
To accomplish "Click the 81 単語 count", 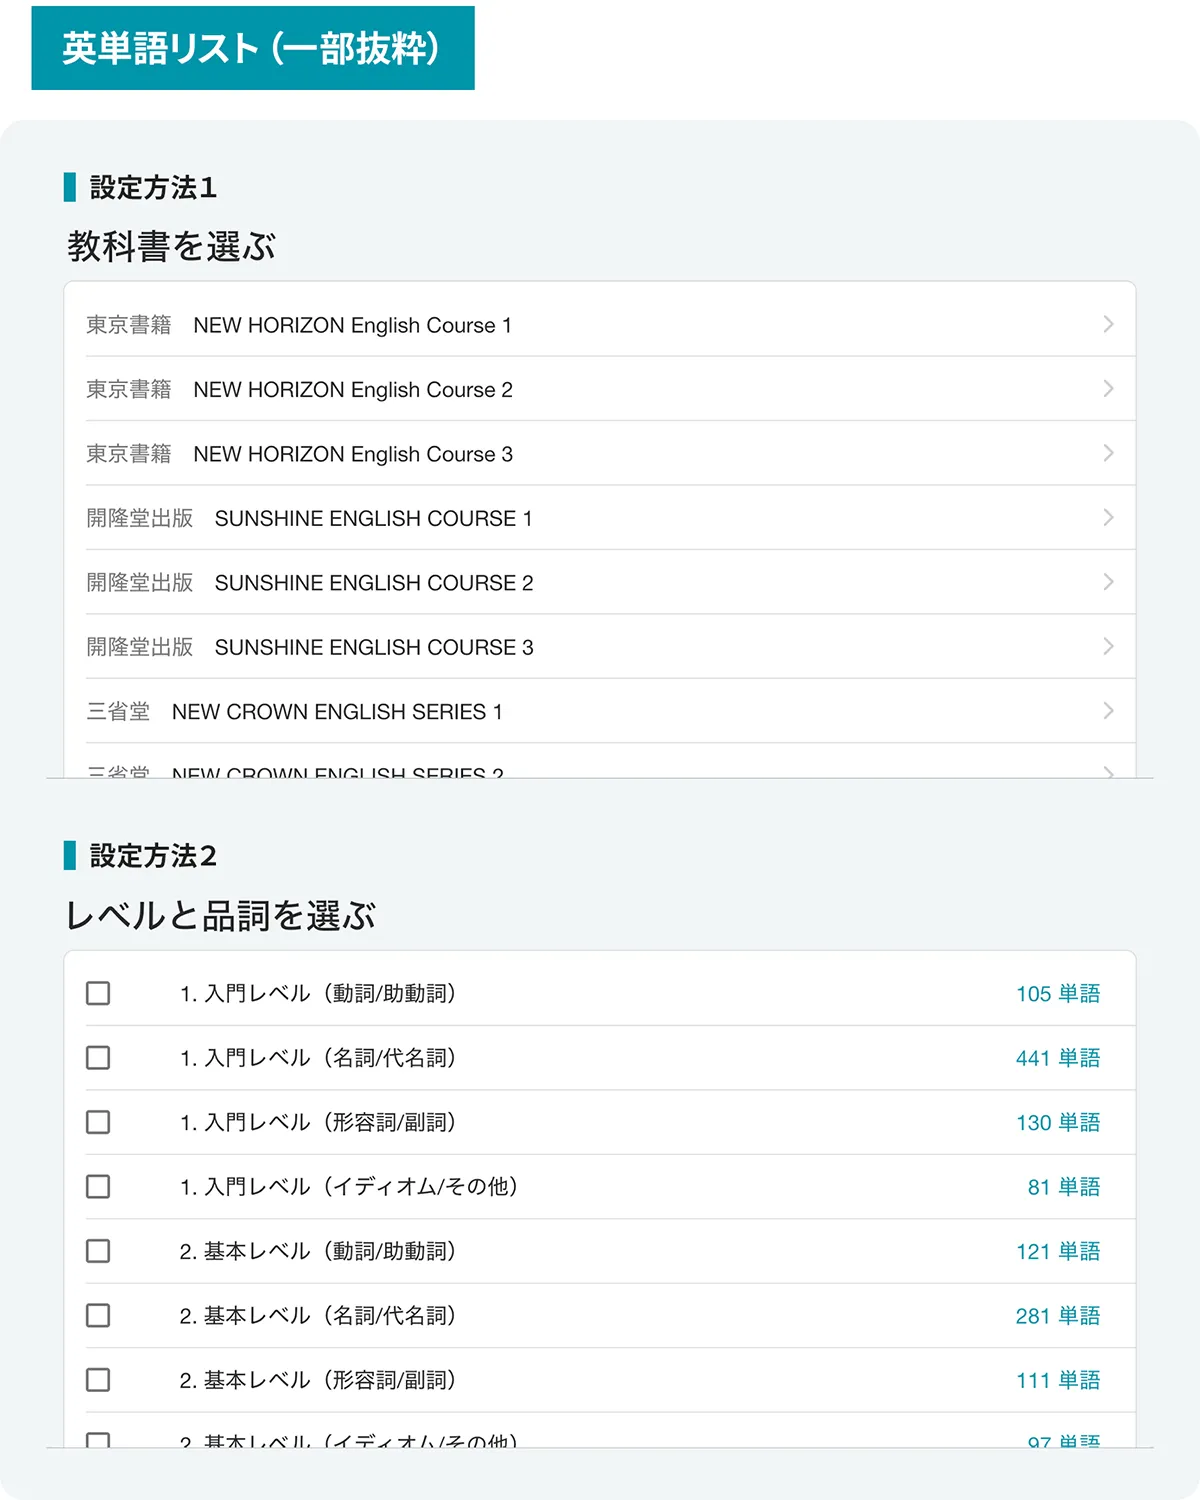I will click(x=1064, y=1187).
